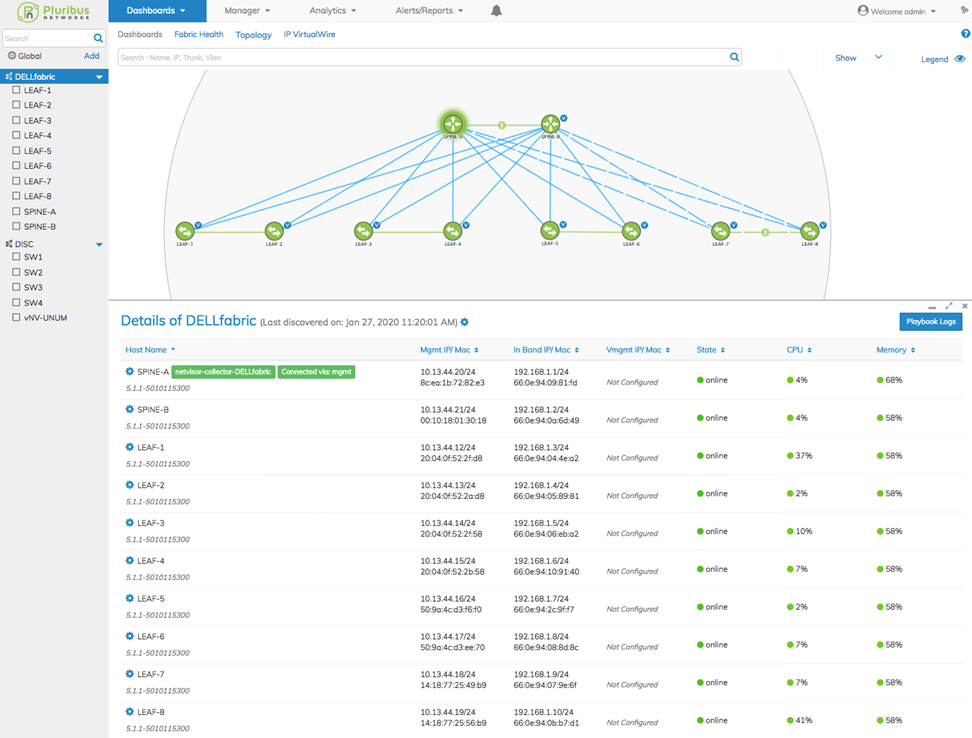Image resolution: width=972 pixels, height=738 pixels.
Task: Open the gear menu for LEAF-3 row
Action: click(130, 522)
